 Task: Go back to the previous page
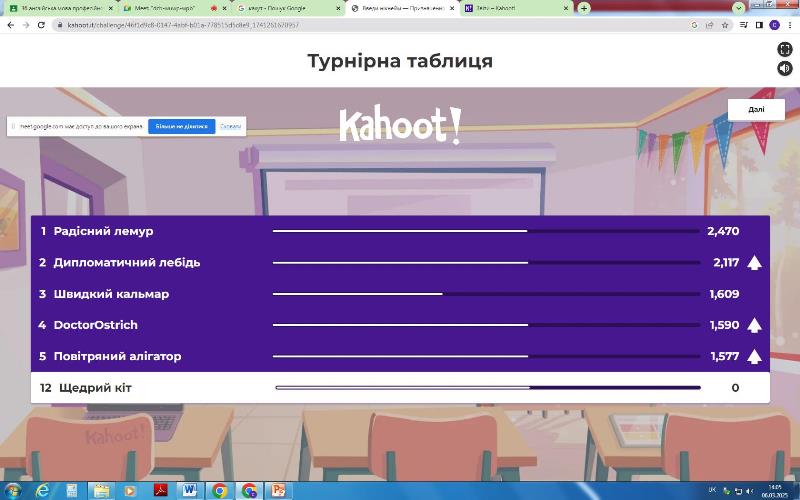coord(10,24)
